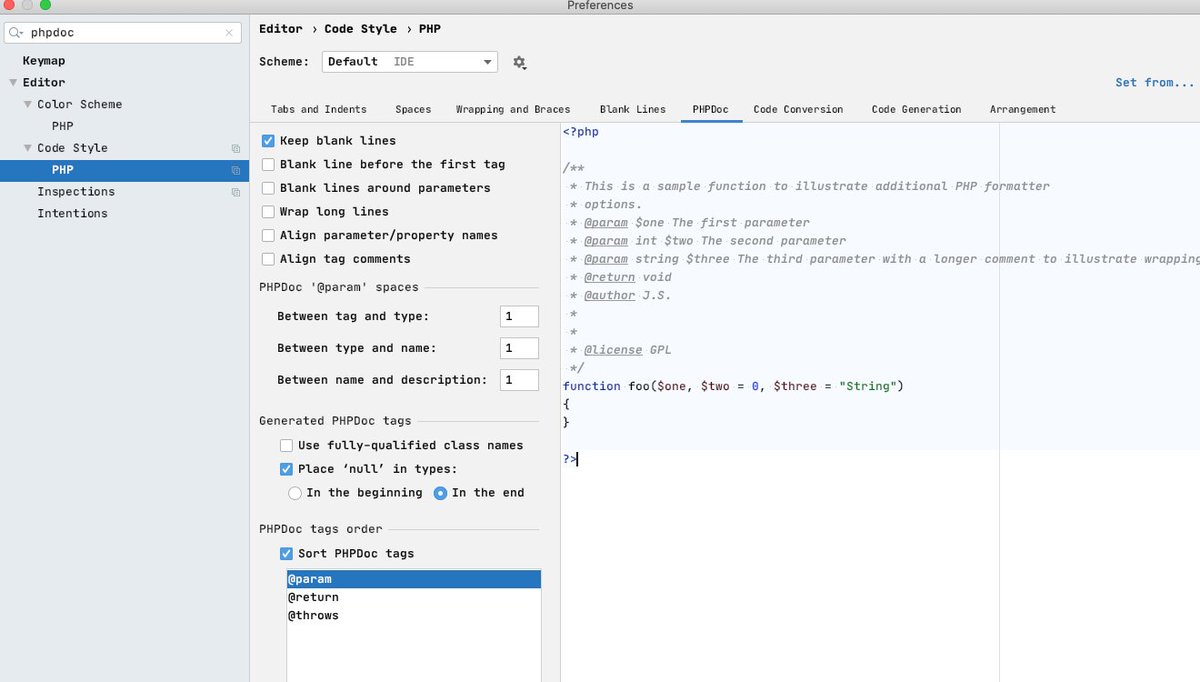Open scheme actions gear menu
Viewport: 1200px width, 682px height.
(x=519, y=62)
